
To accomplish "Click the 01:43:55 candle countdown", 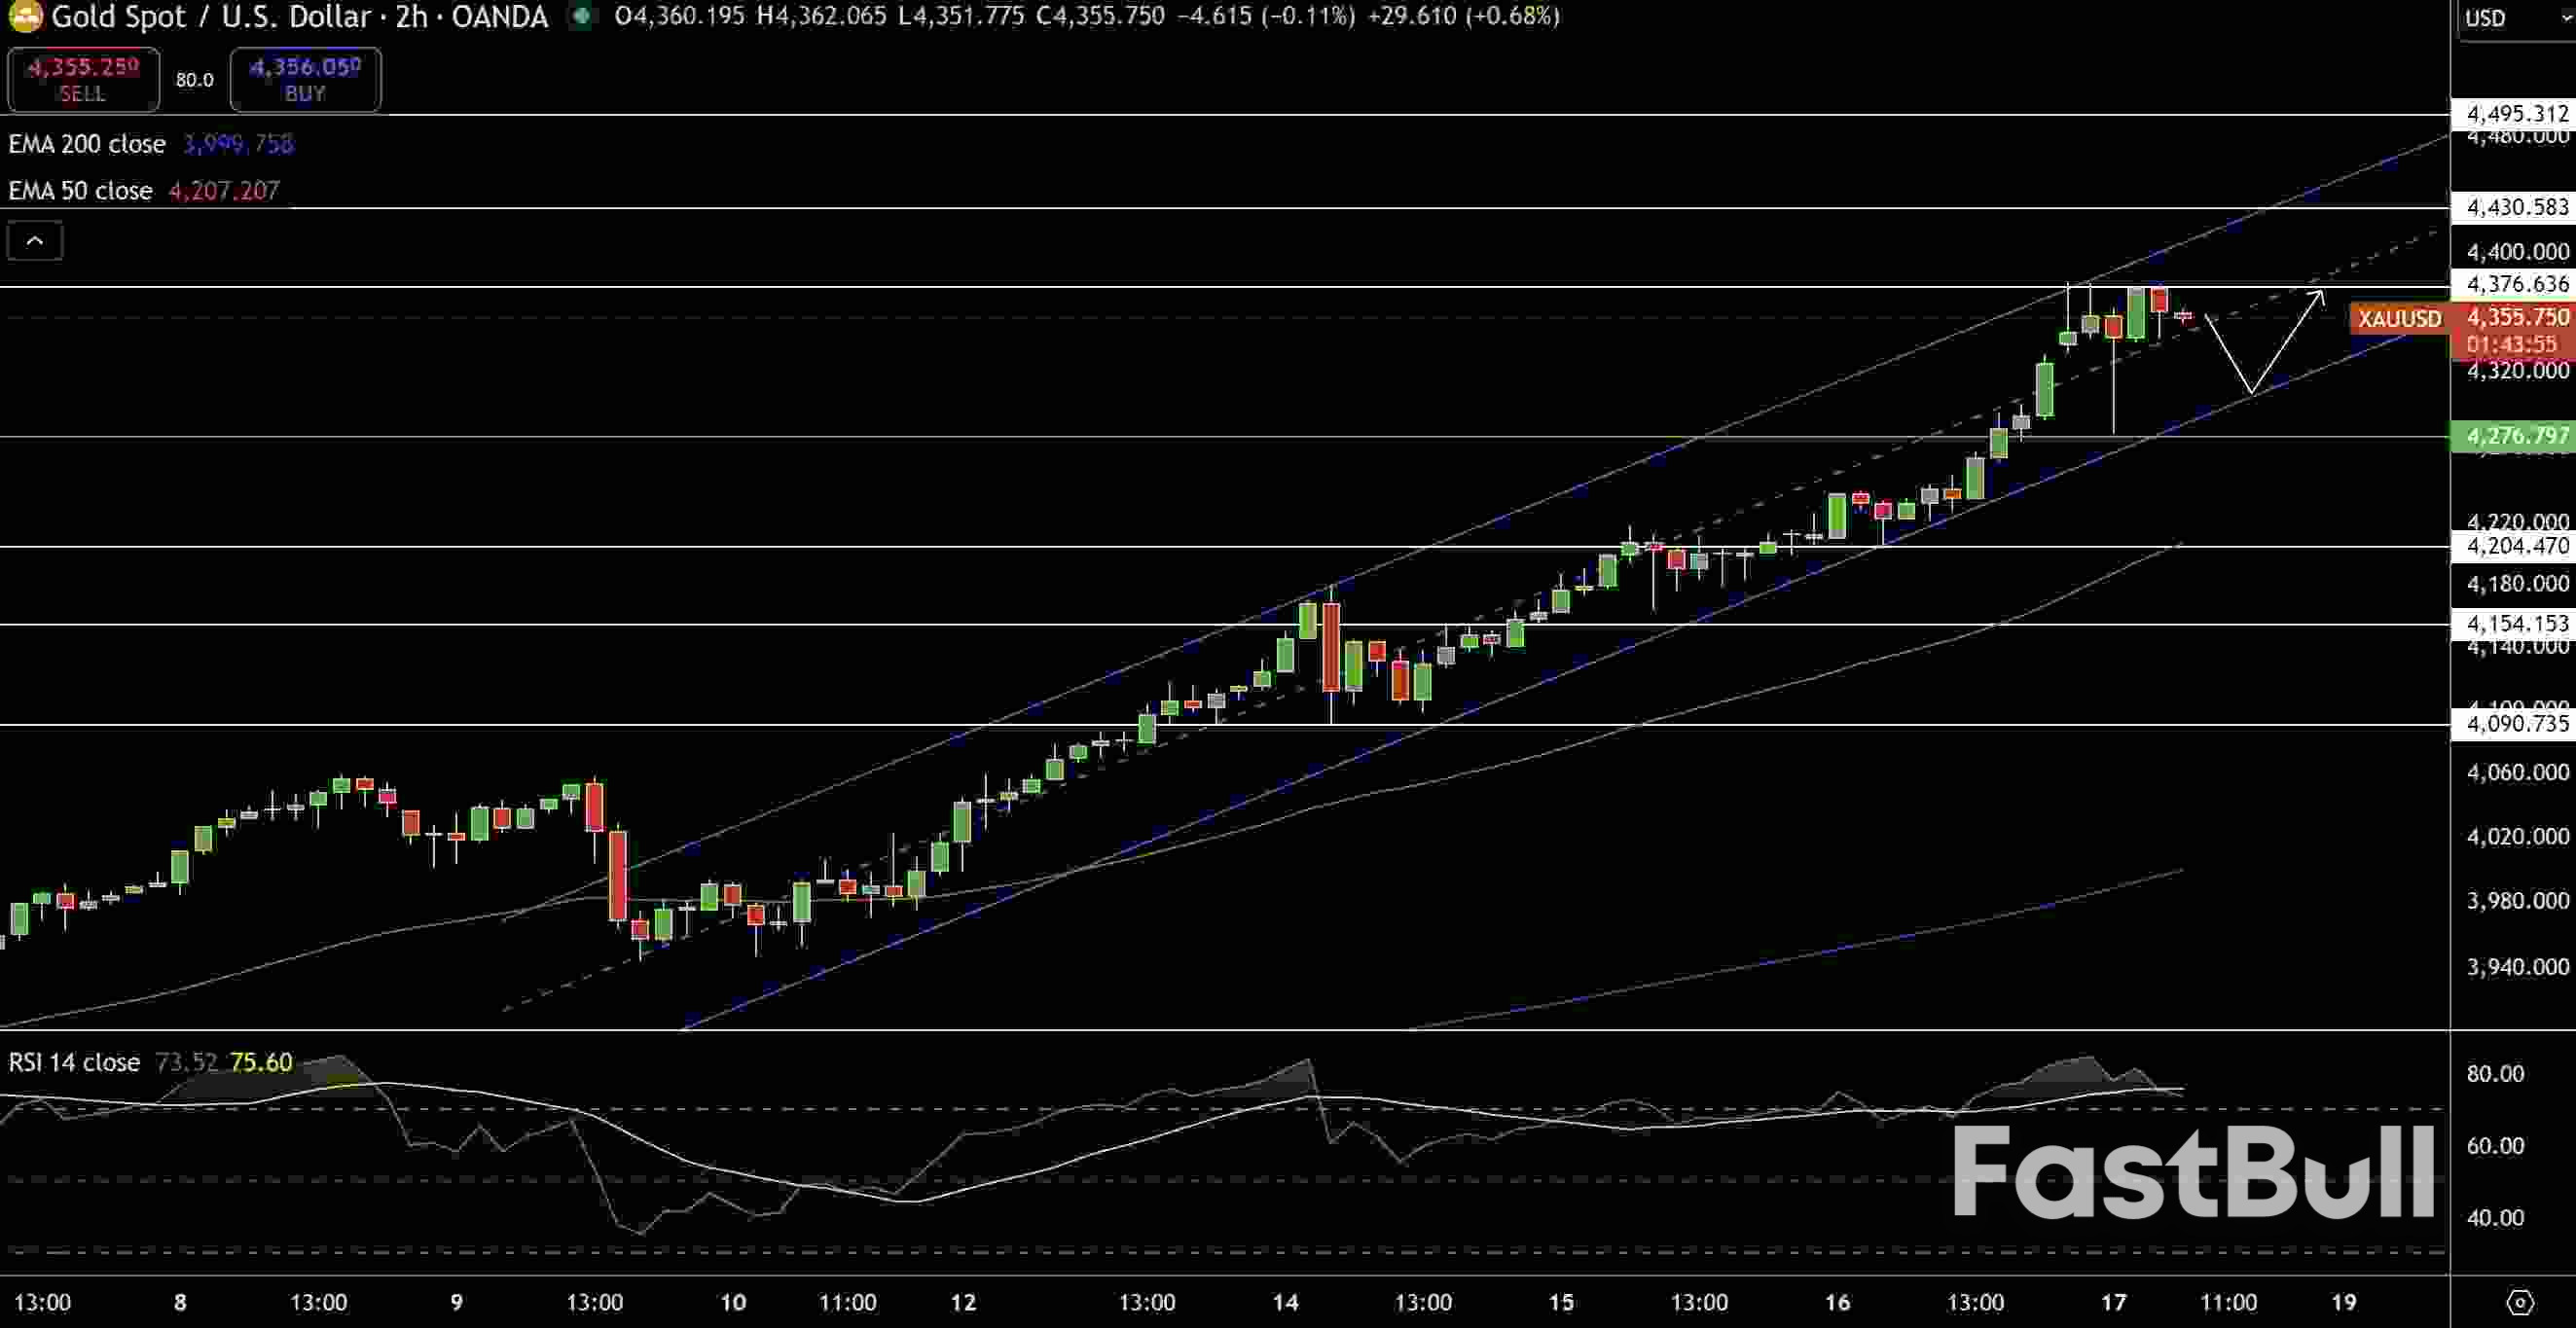I will coord(2511,344).
